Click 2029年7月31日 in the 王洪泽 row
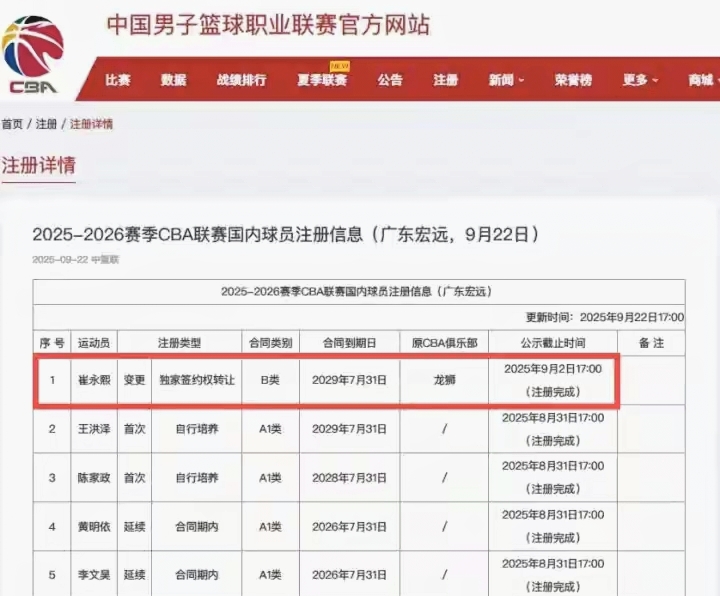This screenshot has width=720, height=596. click(349, 429)
